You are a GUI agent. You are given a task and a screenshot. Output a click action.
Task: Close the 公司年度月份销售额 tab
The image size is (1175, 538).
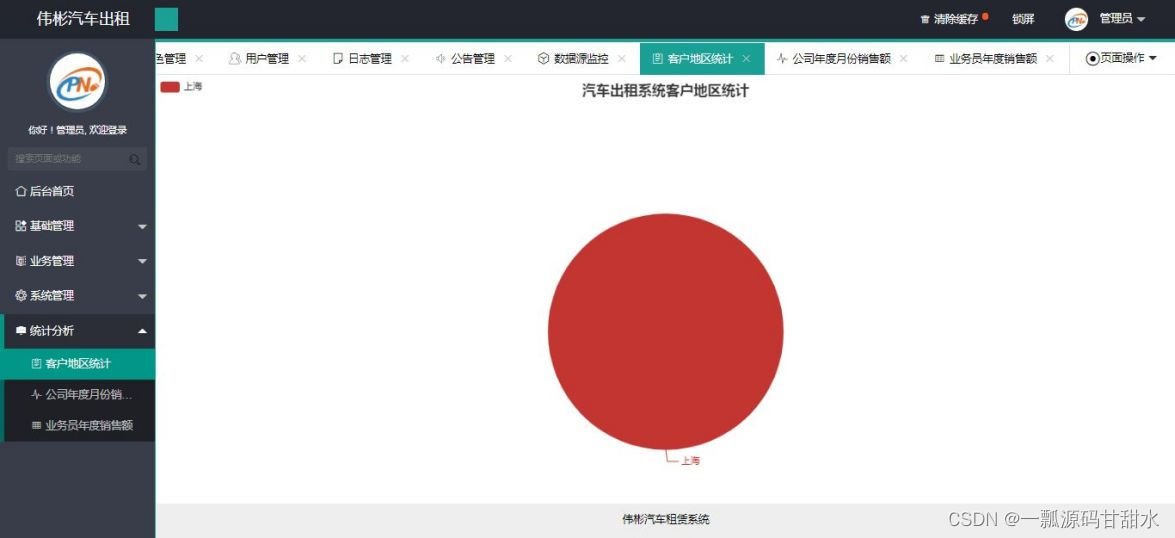[904, 58]
